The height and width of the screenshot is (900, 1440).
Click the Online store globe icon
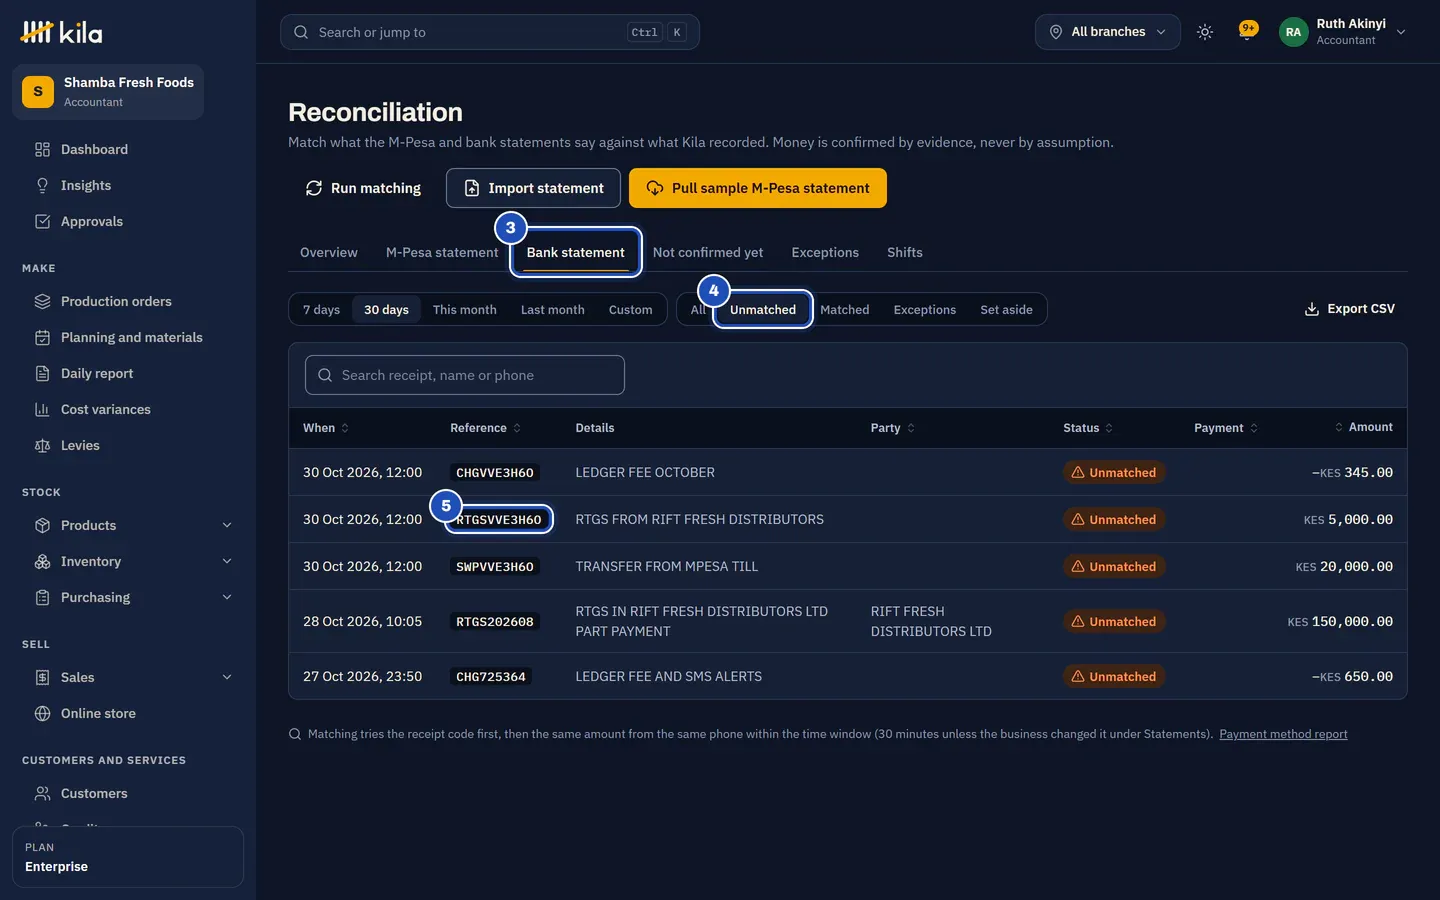(42, 714)
